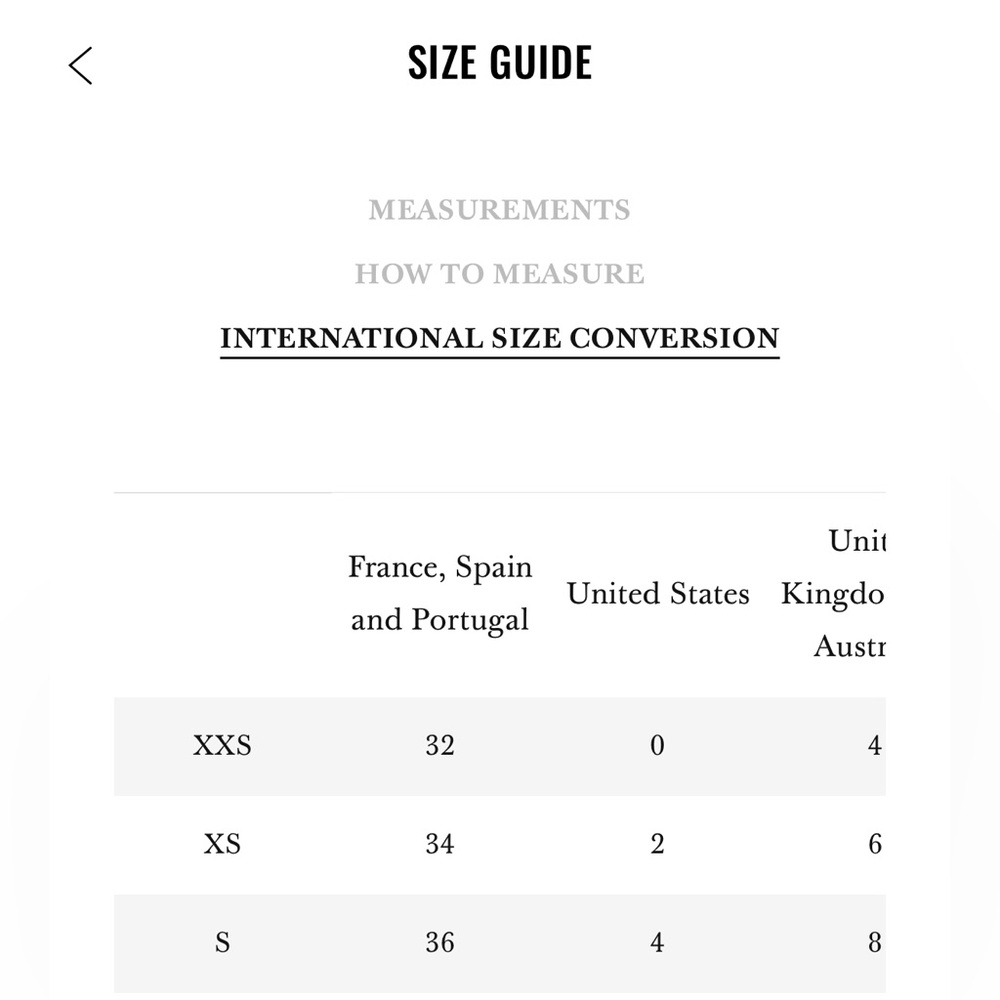Click United States size 0 cell
Viewport: 1000px width, 1000px height.
(658, 746)
